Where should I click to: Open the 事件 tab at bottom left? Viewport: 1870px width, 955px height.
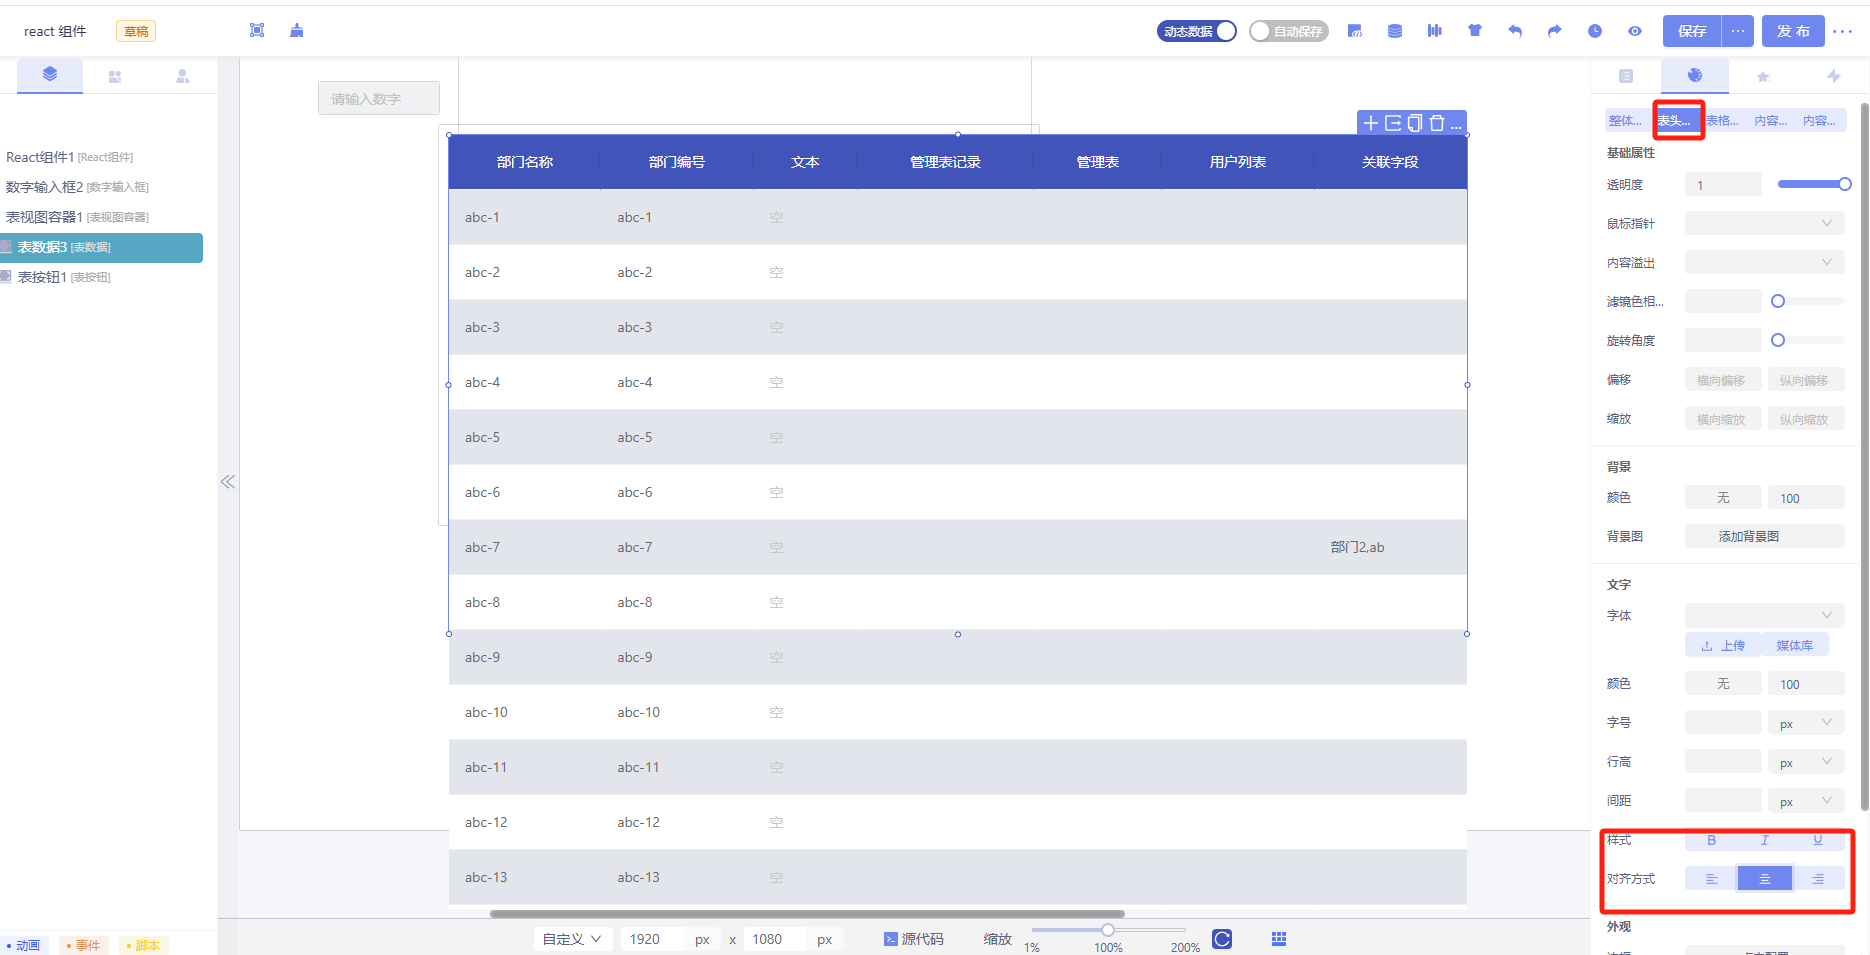(83, 945)
